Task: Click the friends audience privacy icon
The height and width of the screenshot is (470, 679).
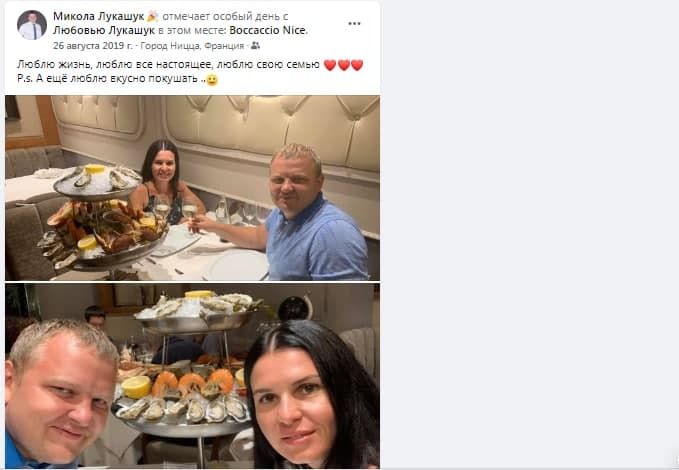Action: [255, 45]
